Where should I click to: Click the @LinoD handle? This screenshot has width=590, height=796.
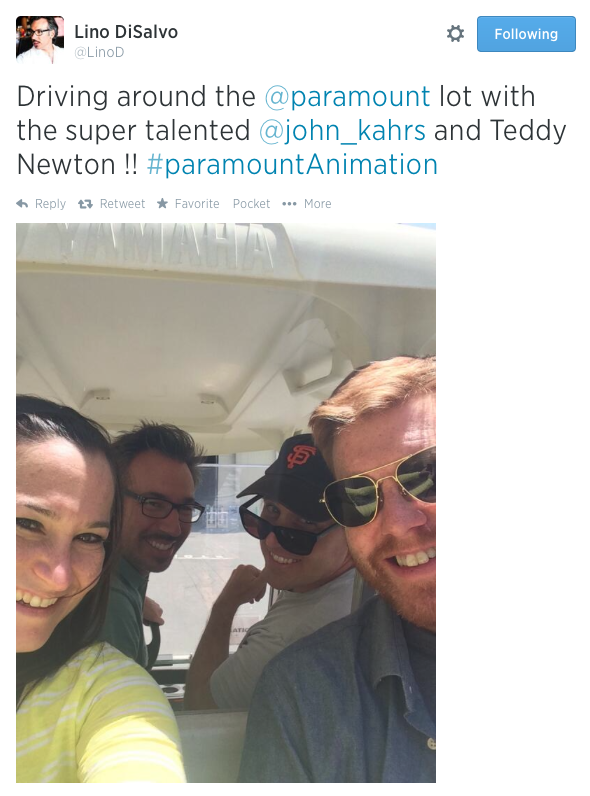(99, 52)
